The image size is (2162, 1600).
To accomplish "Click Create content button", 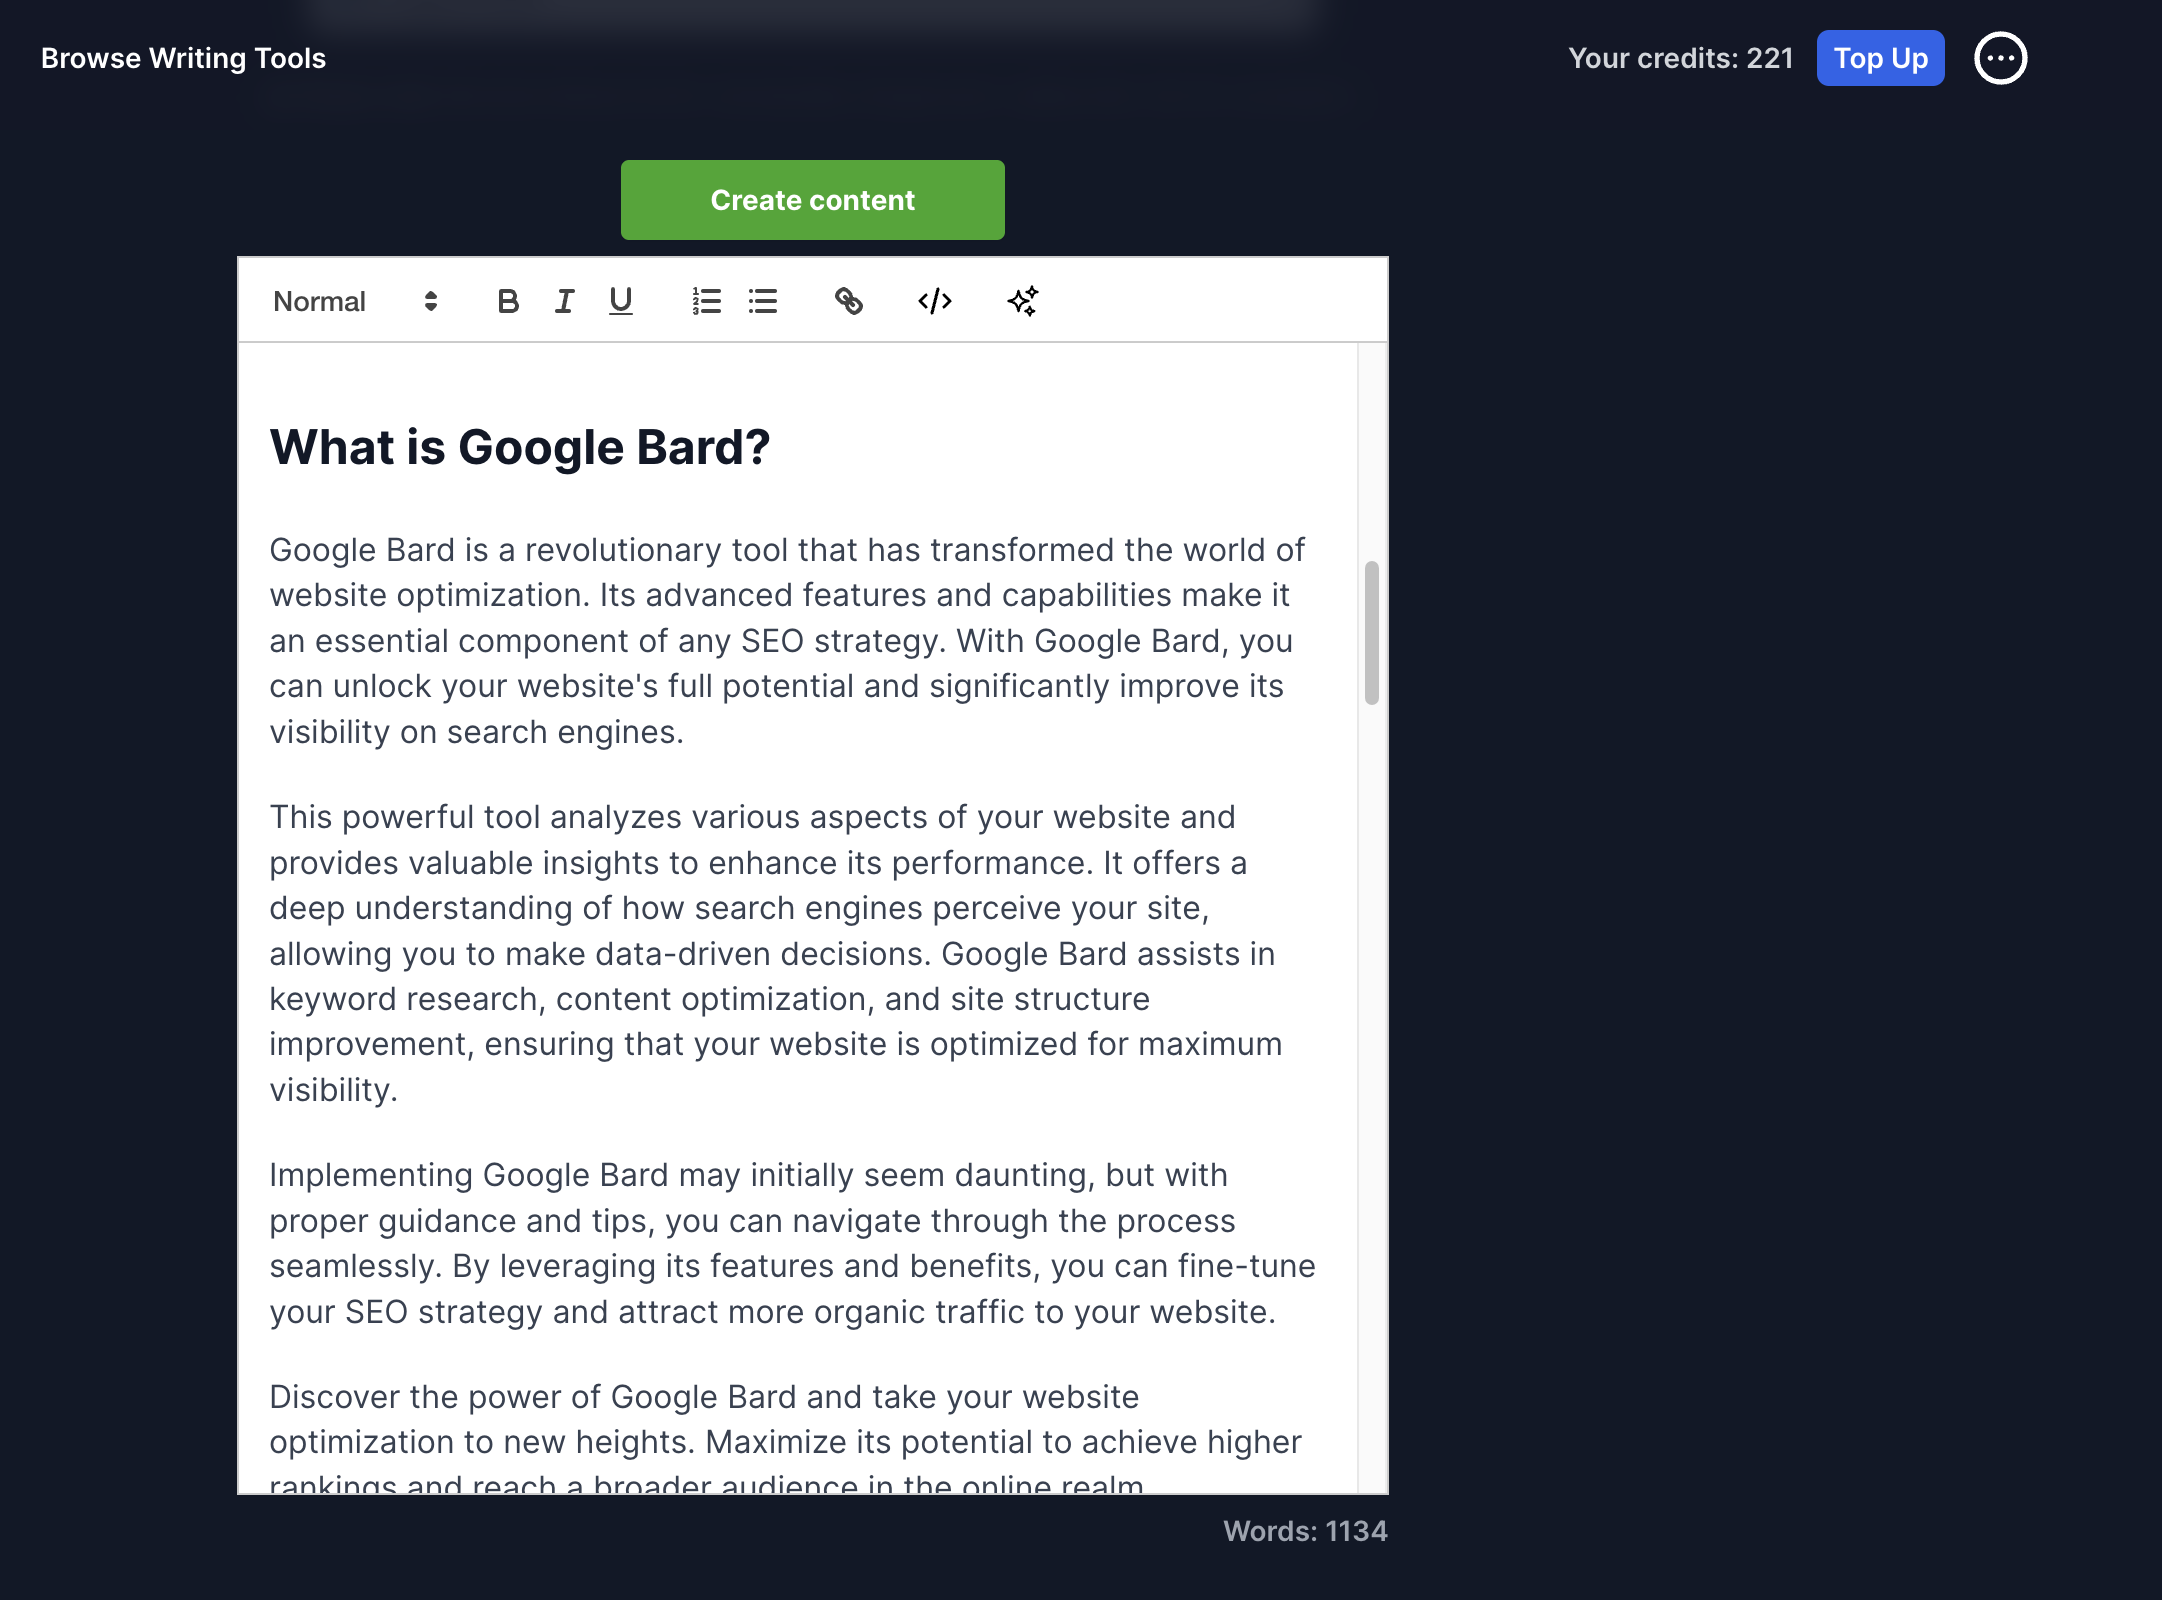I will tap(811, 198).
